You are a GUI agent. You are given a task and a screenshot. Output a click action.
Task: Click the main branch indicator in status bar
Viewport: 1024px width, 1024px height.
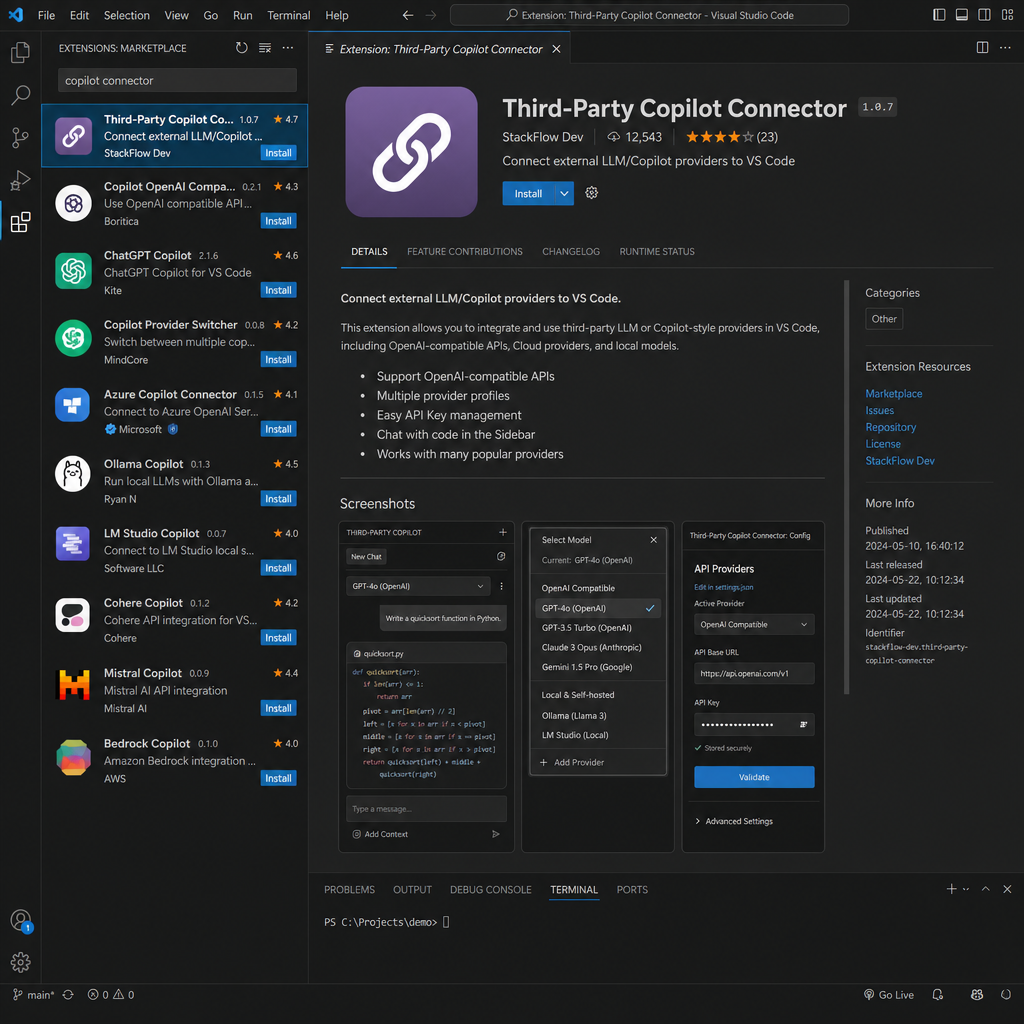[x=33, y=995]
